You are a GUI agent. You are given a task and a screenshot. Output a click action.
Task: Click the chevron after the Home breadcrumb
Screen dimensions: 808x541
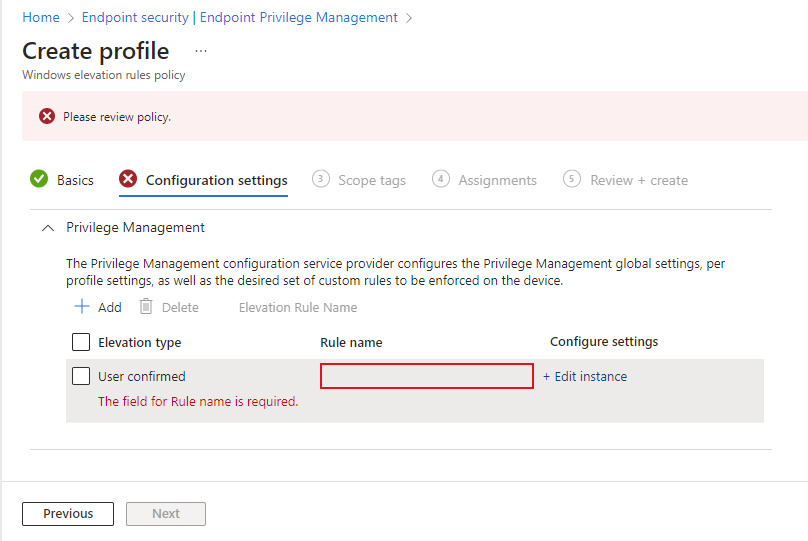(x=71, y=18)
